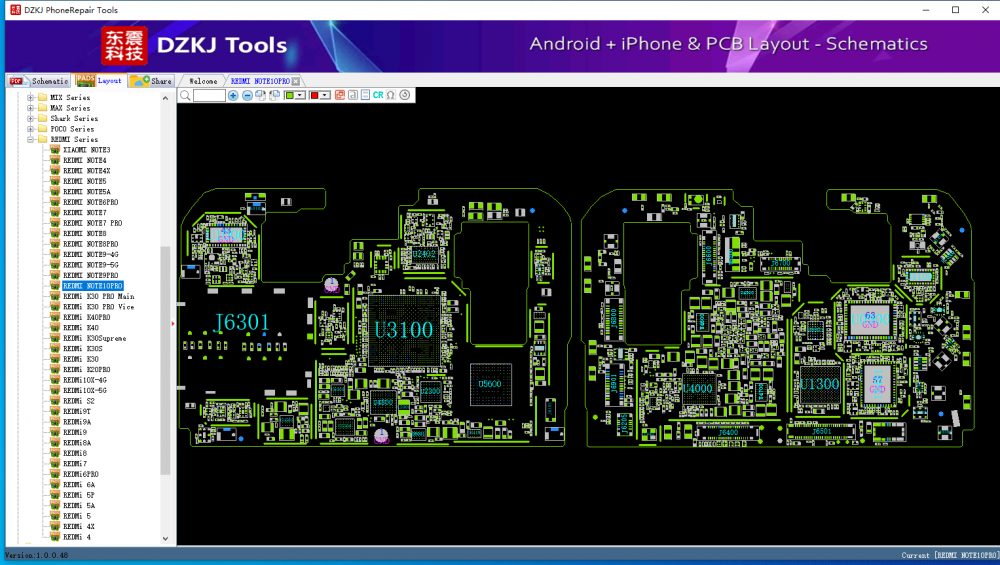The width and height of the screenshot is (1000, 565).
Task: Click the magnifier search icon in toolbar
Action: 185,96
